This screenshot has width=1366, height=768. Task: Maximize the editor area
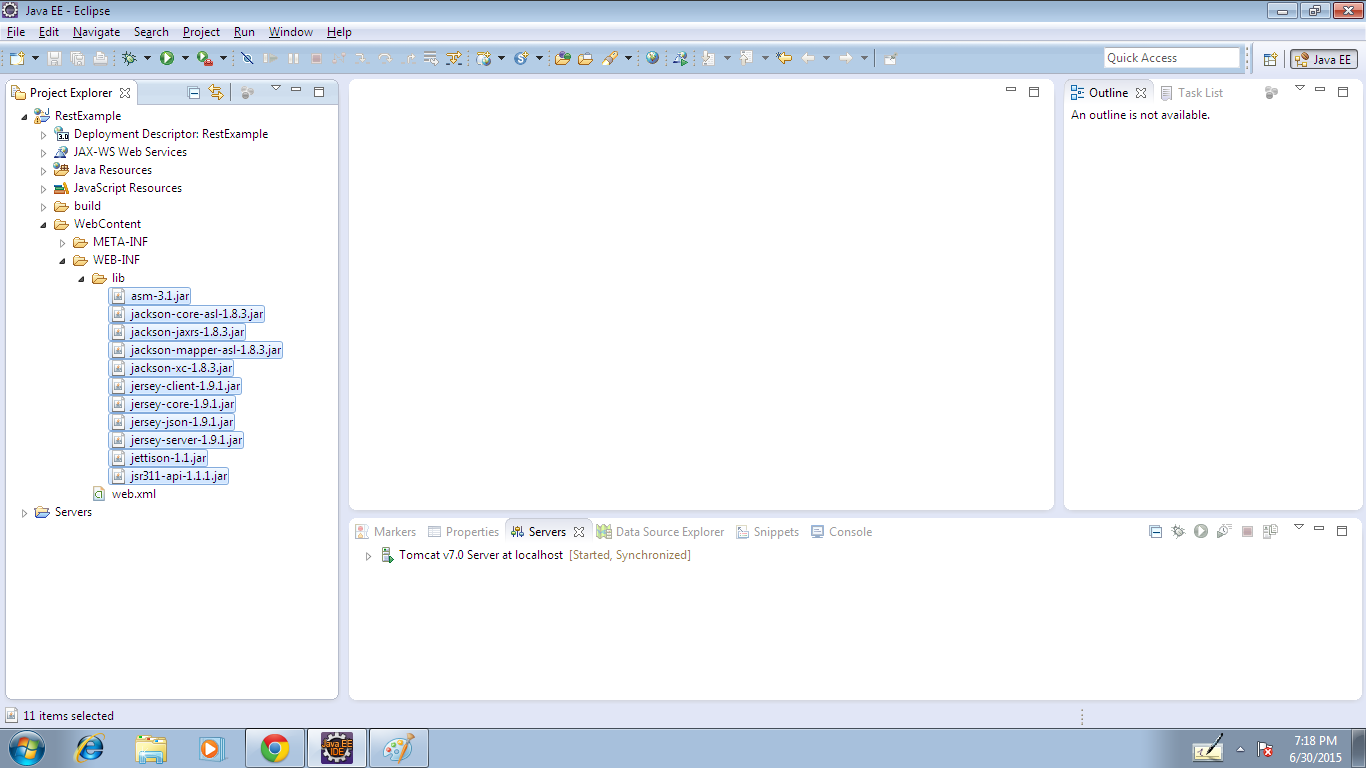(x=1034, y=92)
